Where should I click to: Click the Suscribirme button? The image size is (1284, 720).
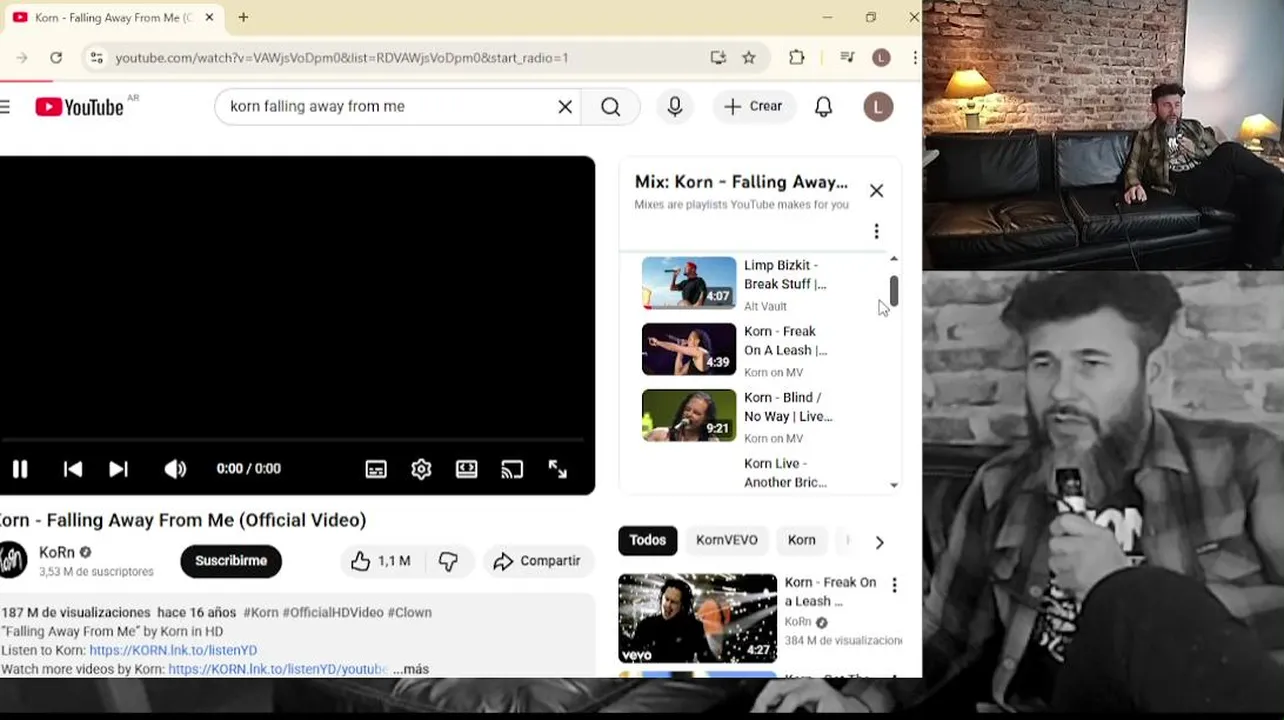coord(231,561)
